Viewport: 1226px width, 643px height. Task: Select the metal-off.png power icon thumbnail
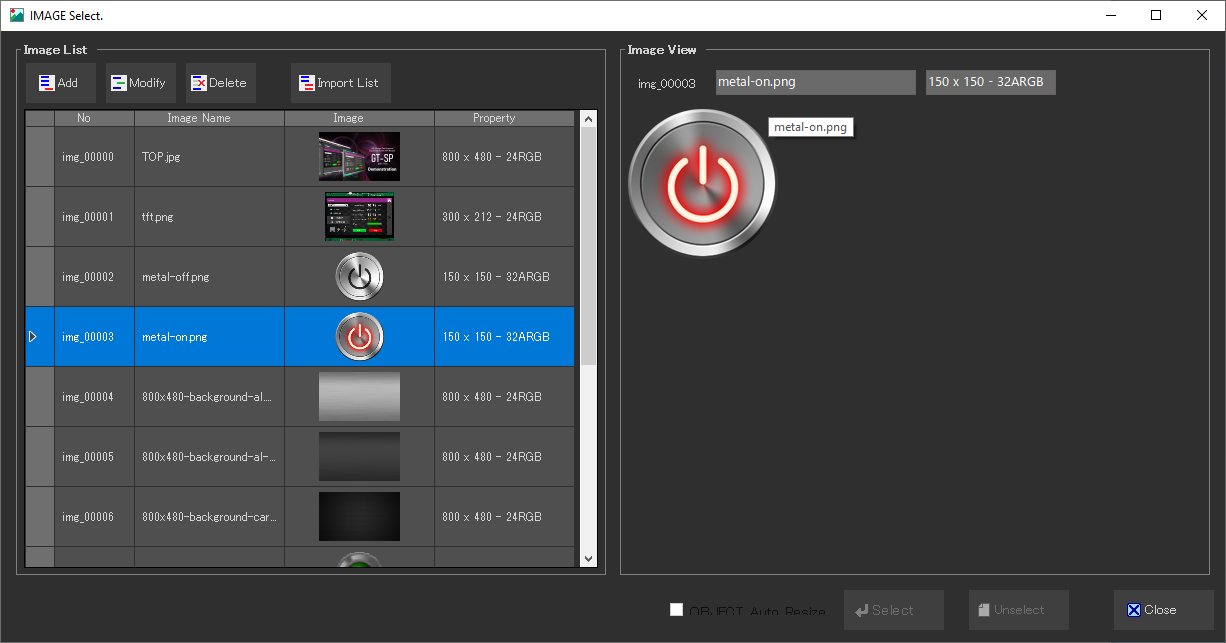coord(359,277)
